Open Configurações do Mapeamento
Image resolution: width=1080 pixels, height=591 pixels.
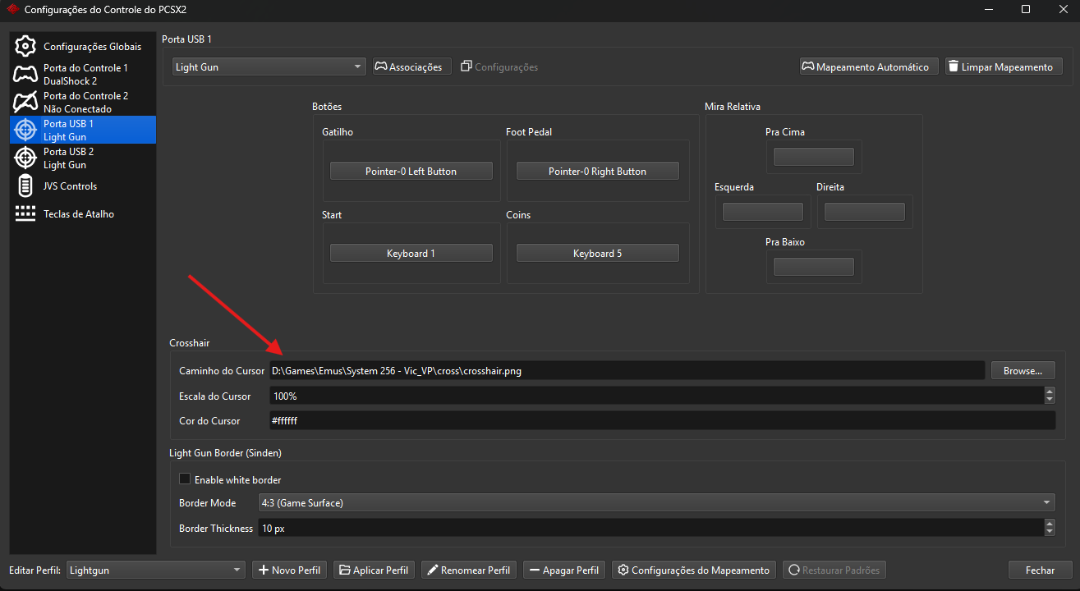(694, 570)
